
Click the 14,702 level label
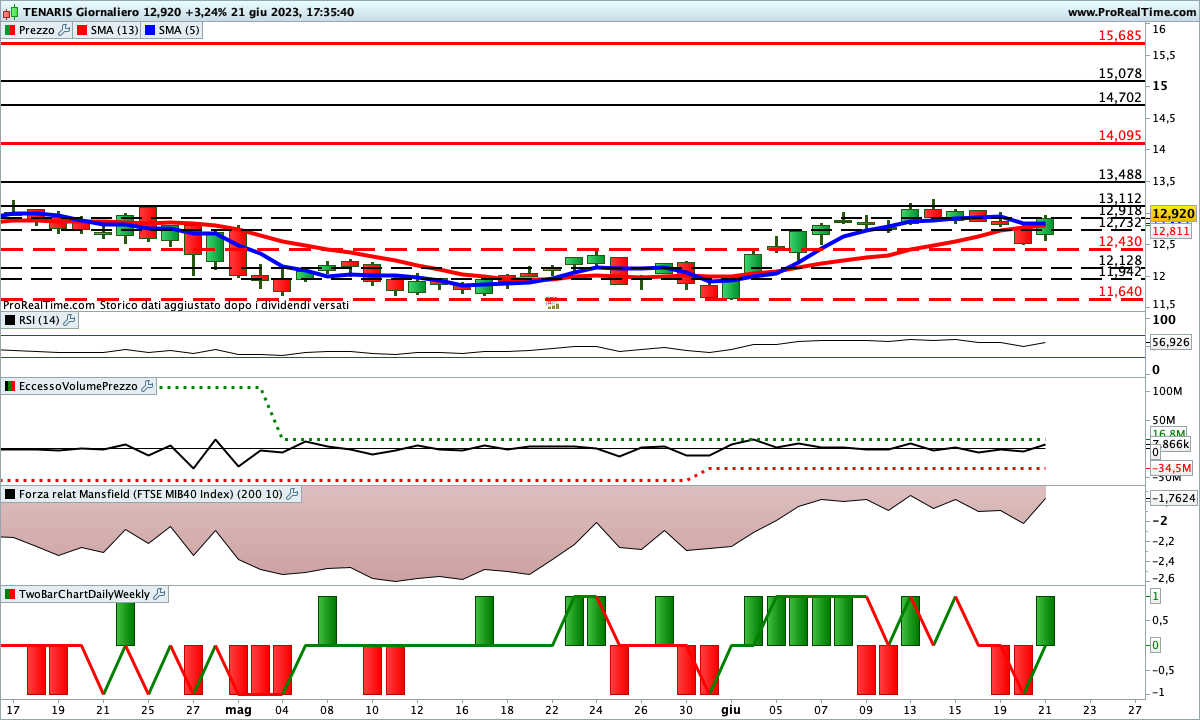coord(1120,97)
